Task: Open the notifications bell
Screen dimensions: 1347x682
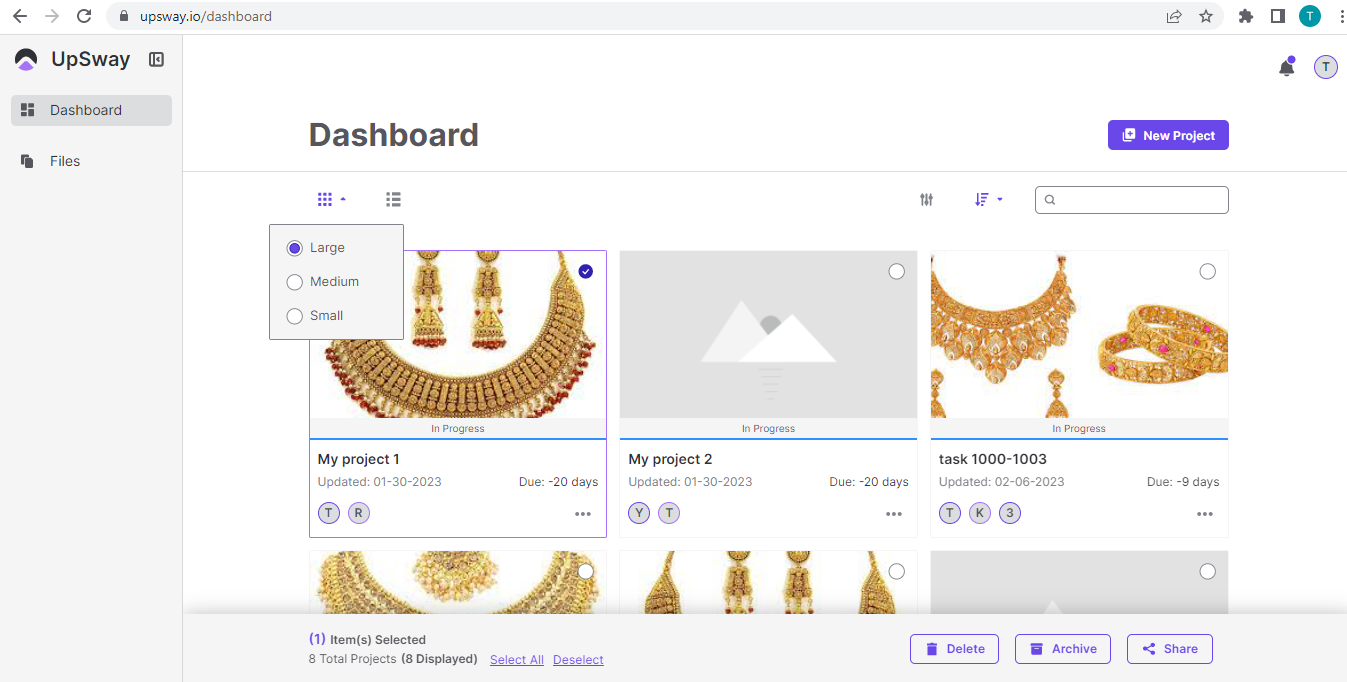Action: pos(1287,68)
